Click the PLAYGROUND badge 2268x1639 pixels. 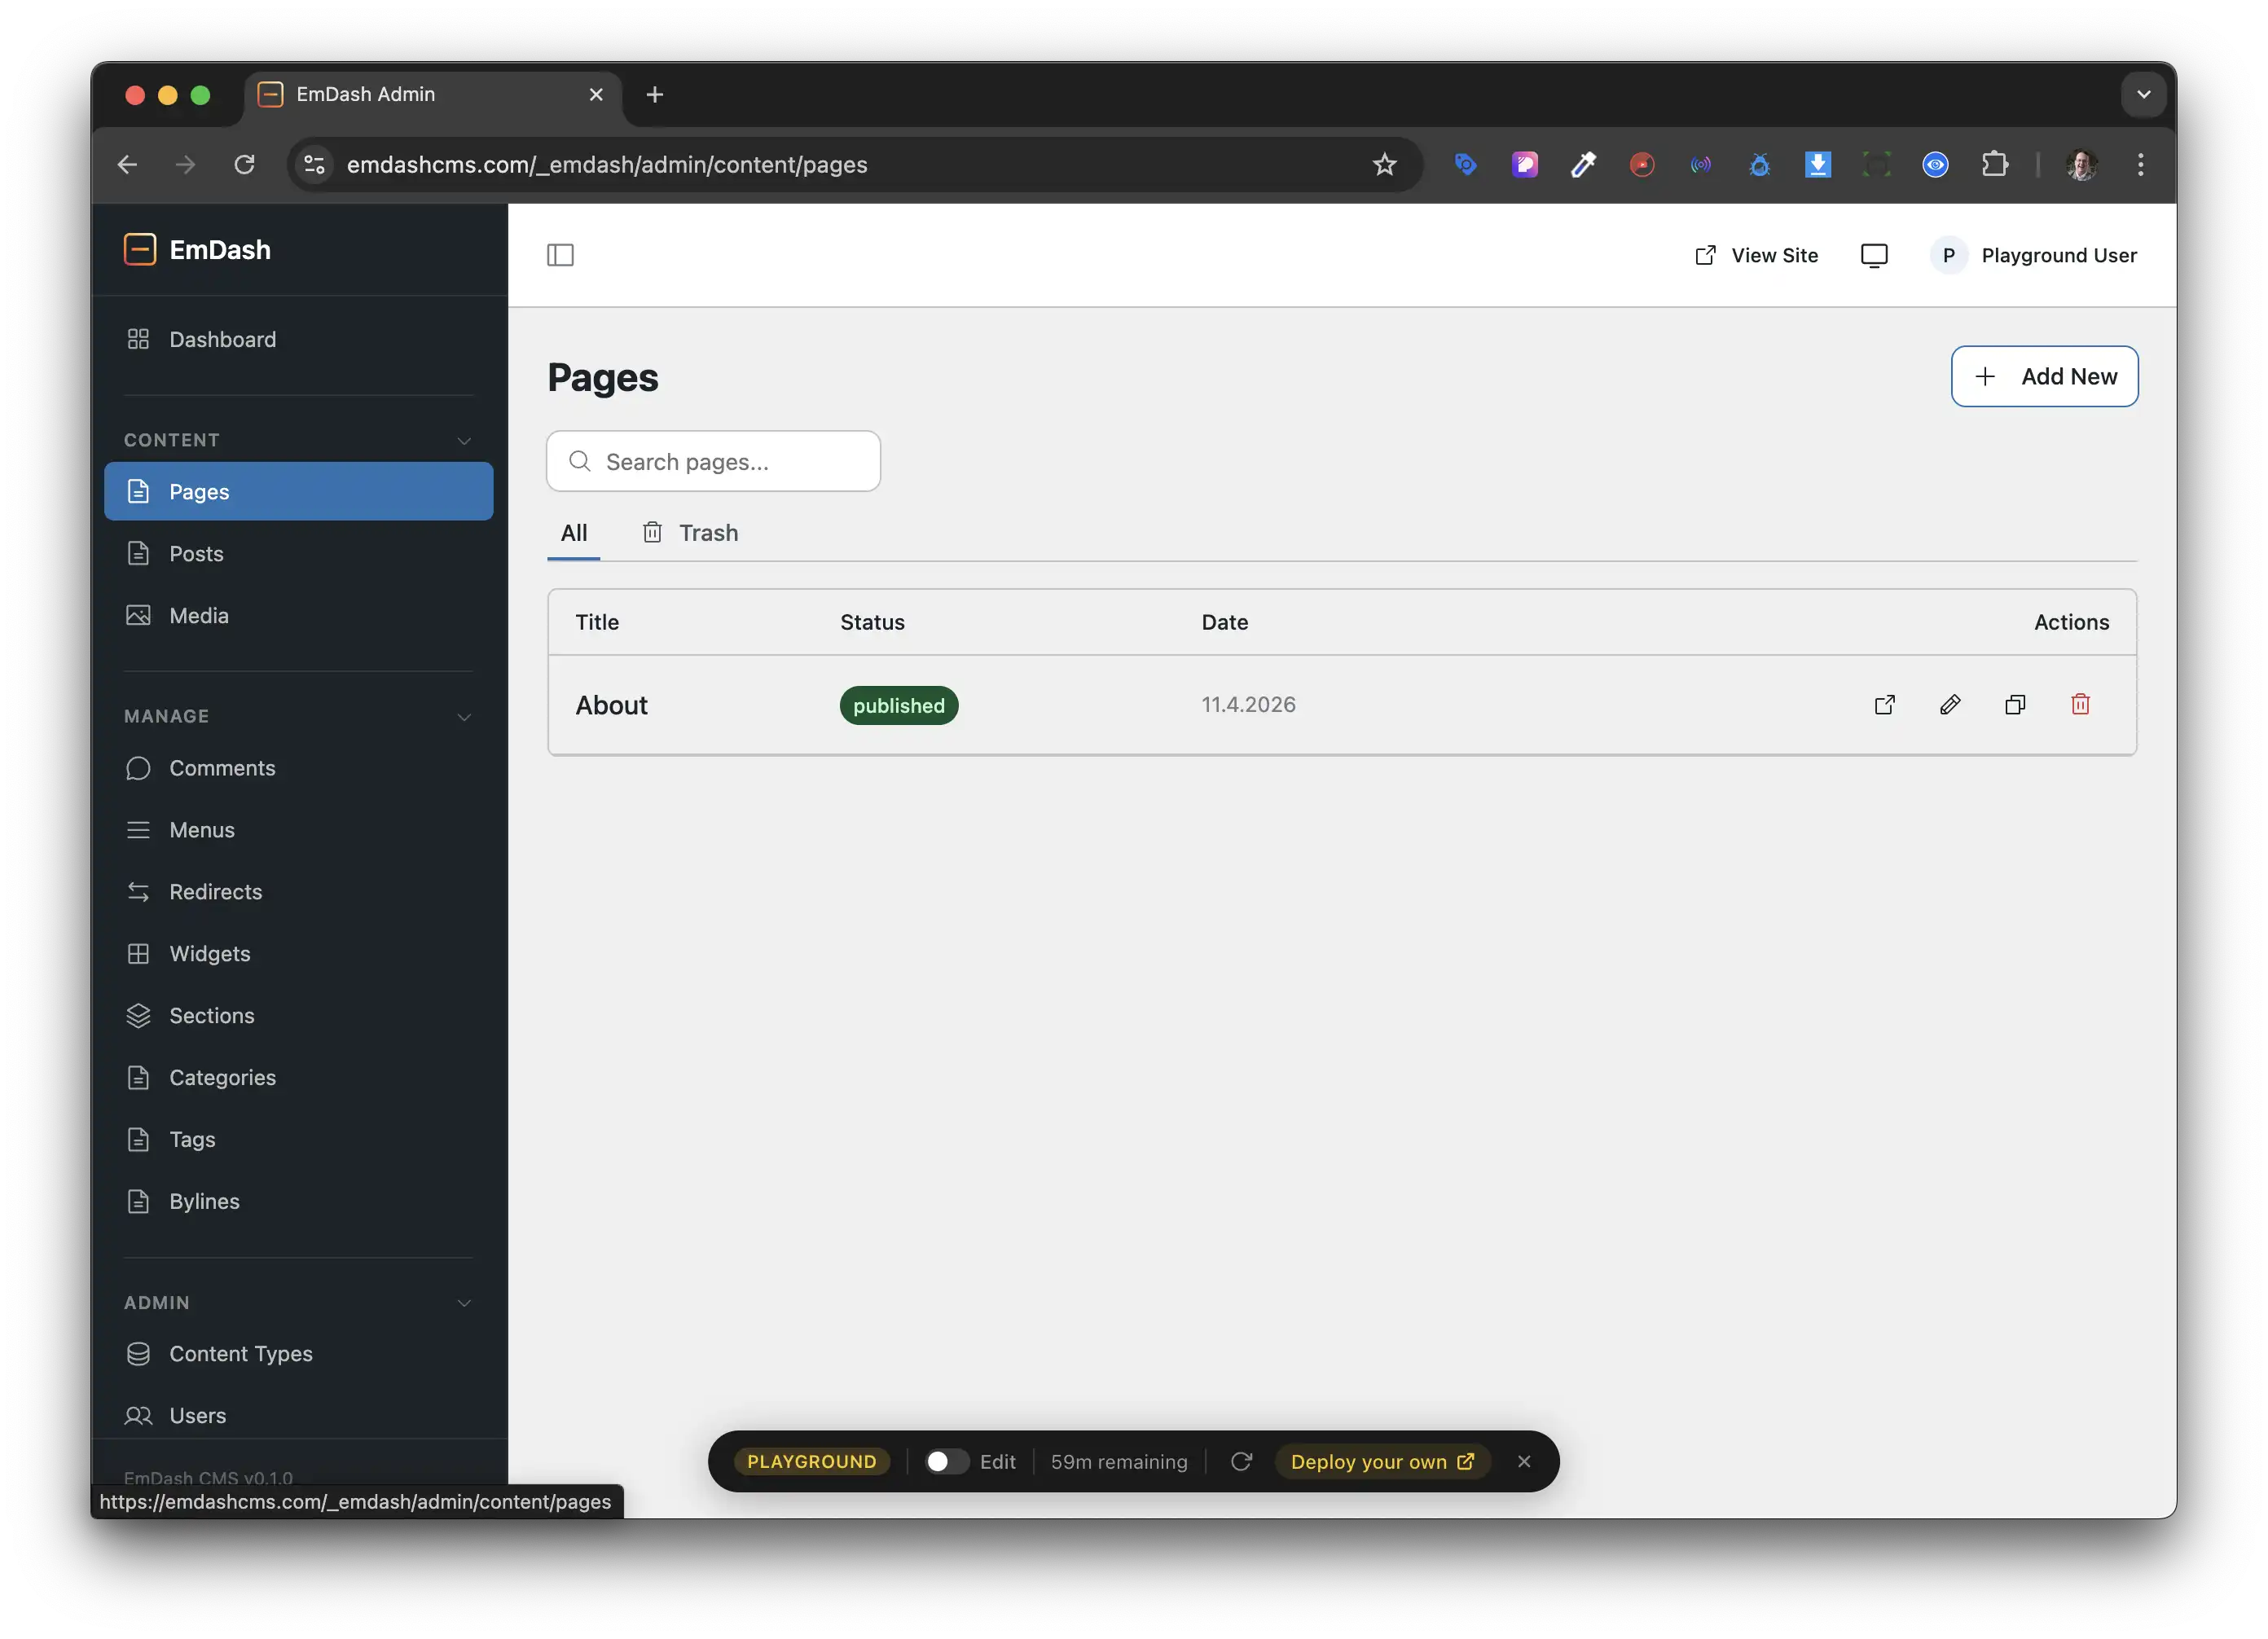(x=811, y=1461)
